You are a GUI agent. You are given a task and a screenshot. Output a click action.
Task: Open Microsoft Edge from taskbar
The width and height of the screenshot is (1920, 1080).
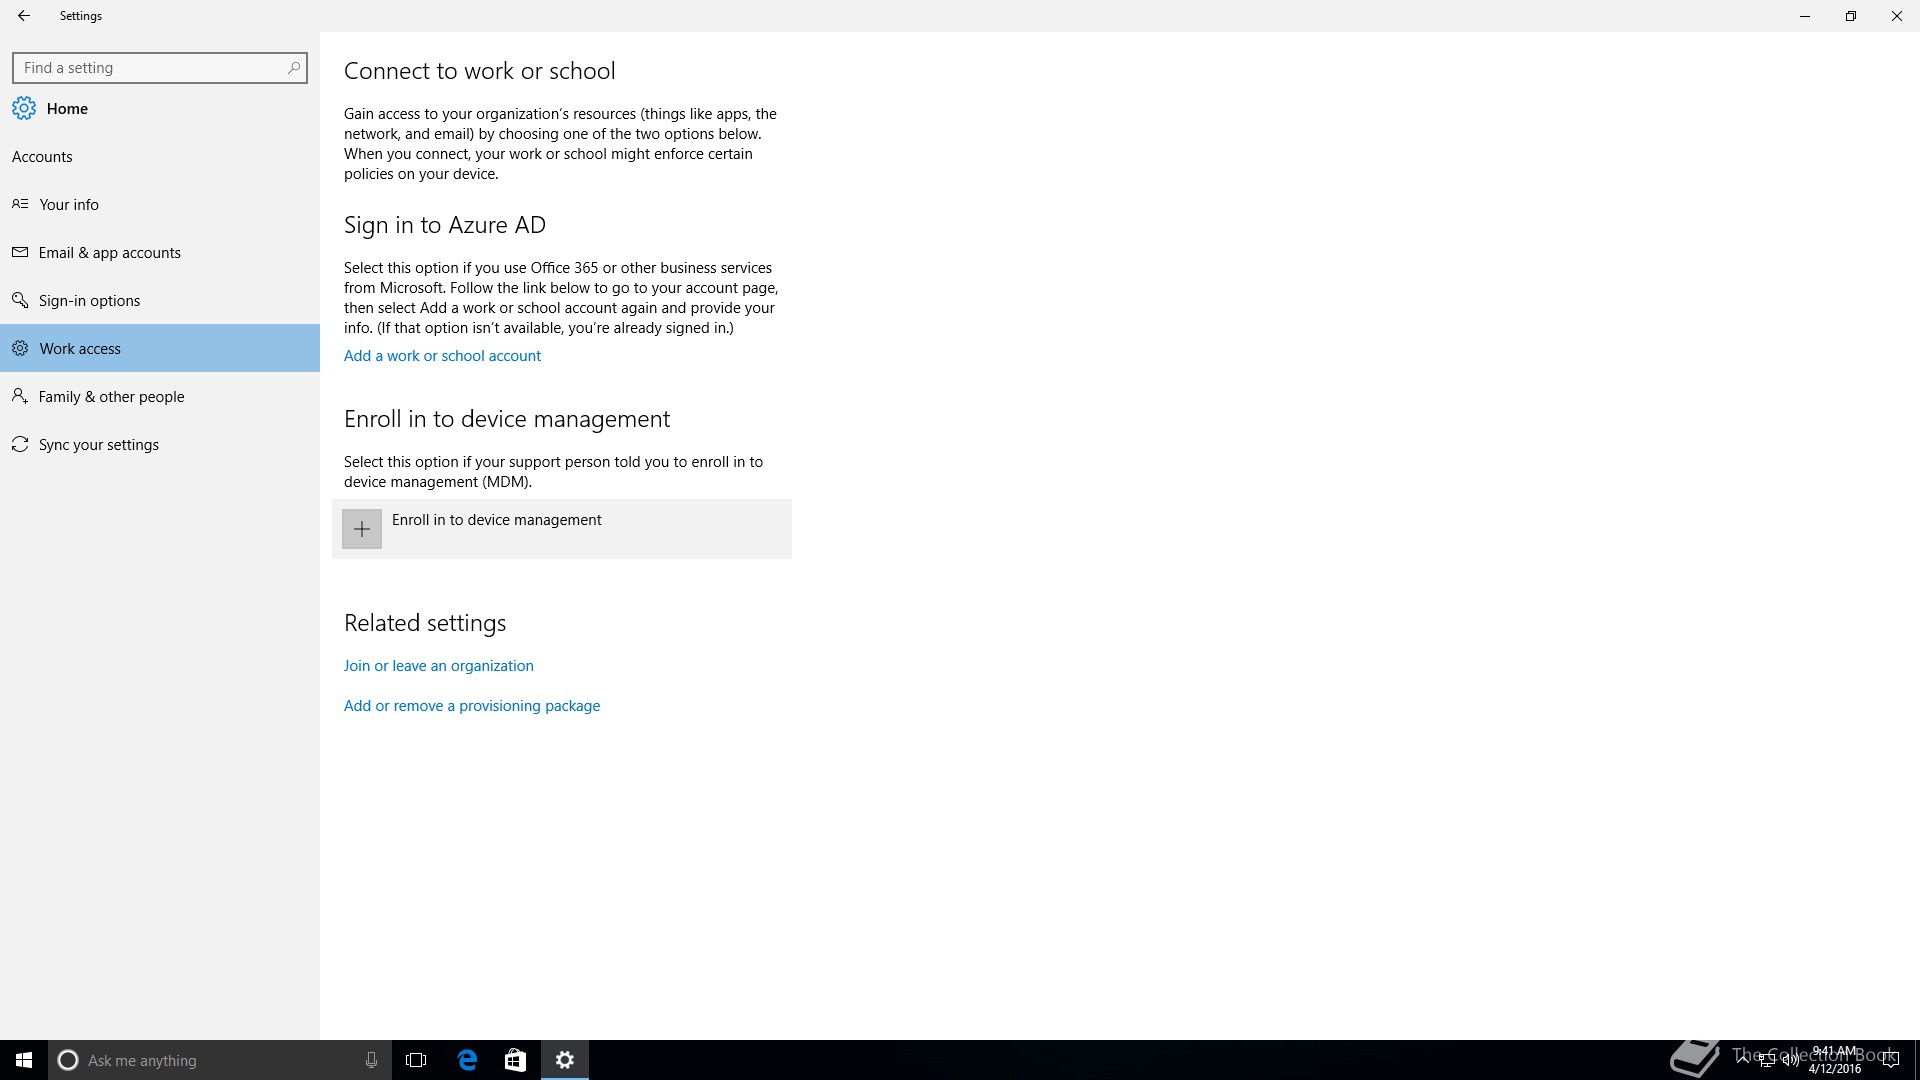pos(467,1060)
